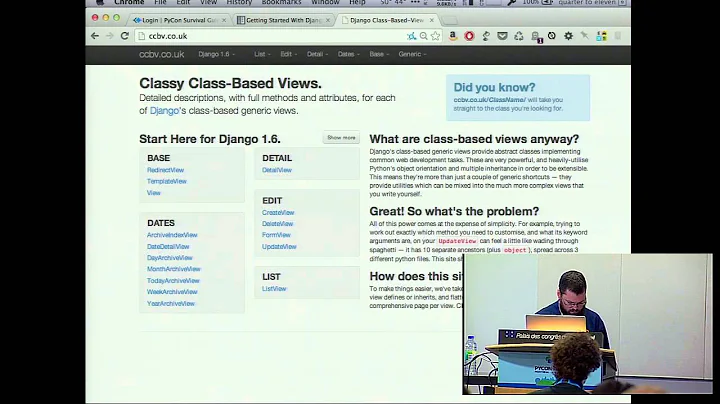Expand the List navbar dropdown
Image resolution: width=720 pixels, height=404 pixels.
tap(262, 54)
